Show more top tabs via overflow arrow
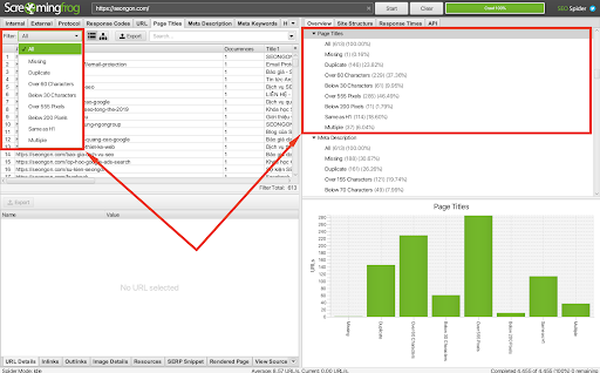The height and width of the screenshot is (373, 600). (x=293, y=23)
